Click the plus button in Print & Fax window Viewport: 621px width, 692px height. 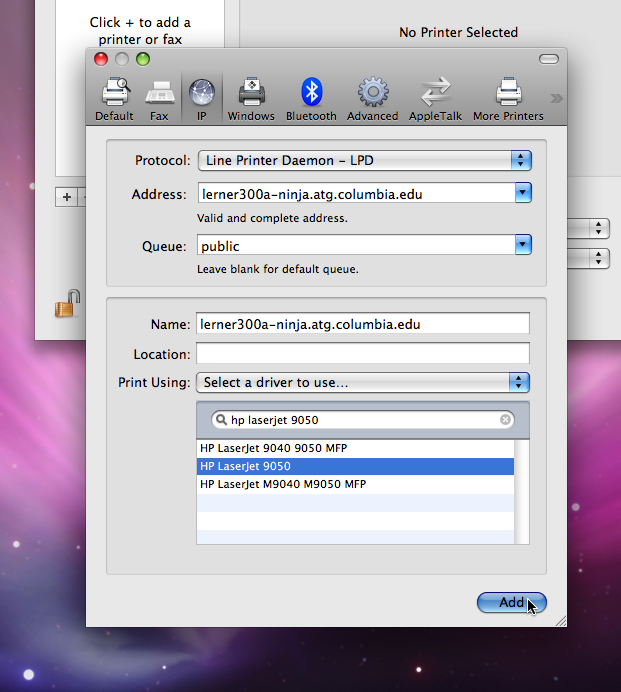67,197
